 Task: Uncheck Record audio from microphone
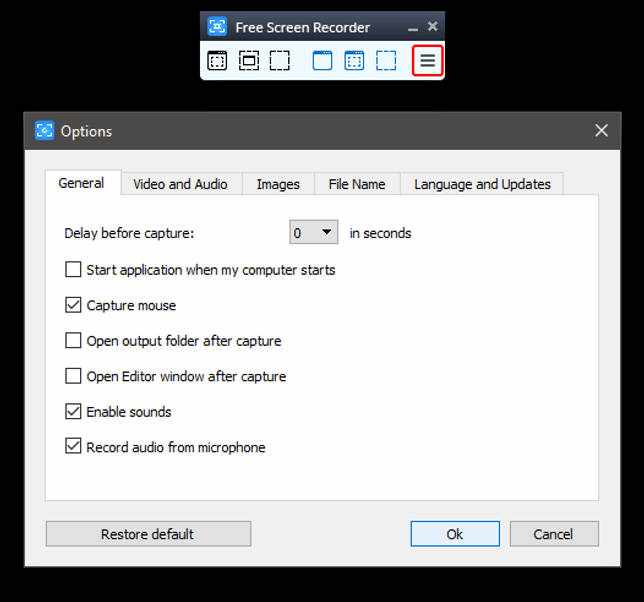tap(73, 446)
